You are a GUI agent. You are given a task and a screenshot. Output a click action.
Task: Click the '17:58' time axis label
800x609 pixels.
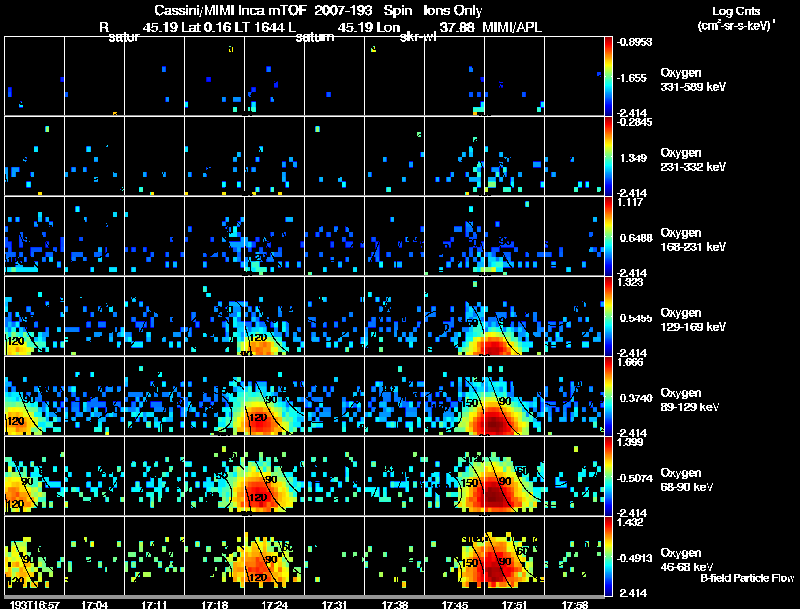(x=574, y=605)
